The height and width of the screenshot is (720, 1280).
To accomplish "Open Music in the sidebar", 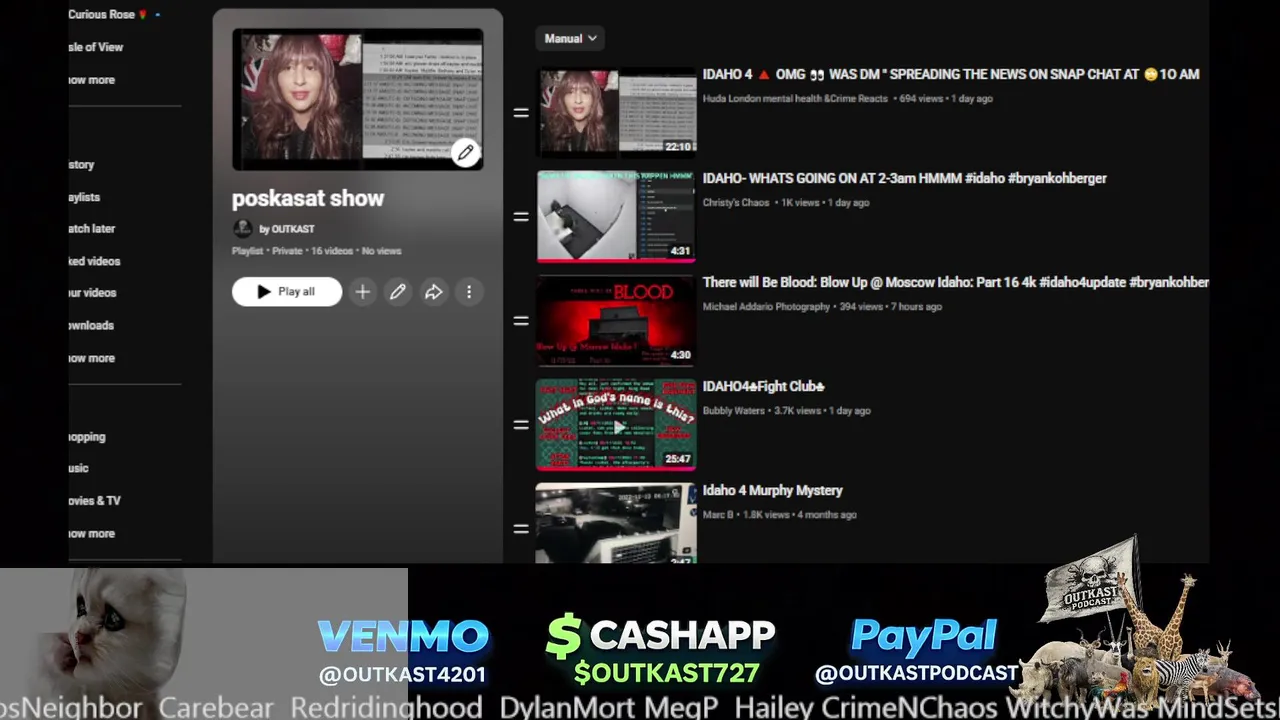I will [79, 468].
